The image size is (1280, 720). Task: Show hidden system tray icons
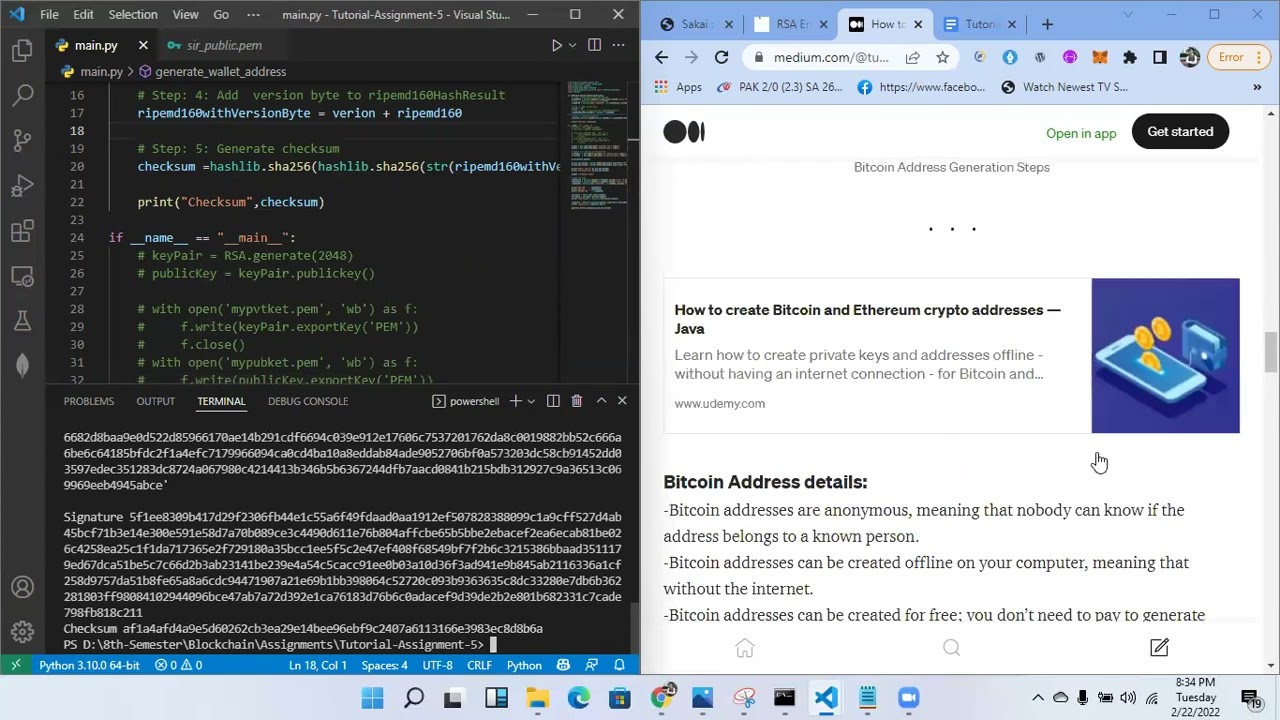click(1038, 698)
